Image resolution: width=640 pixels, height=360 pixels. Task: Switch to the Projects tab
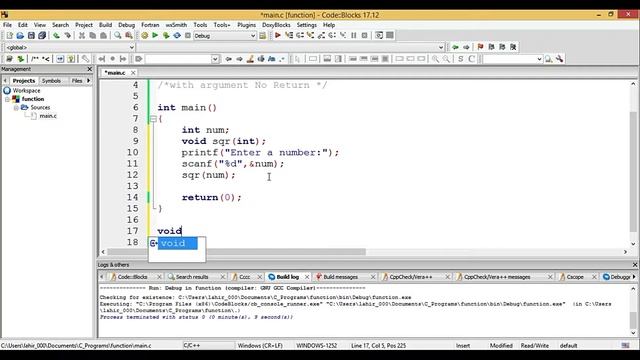(x=24, y=81)
